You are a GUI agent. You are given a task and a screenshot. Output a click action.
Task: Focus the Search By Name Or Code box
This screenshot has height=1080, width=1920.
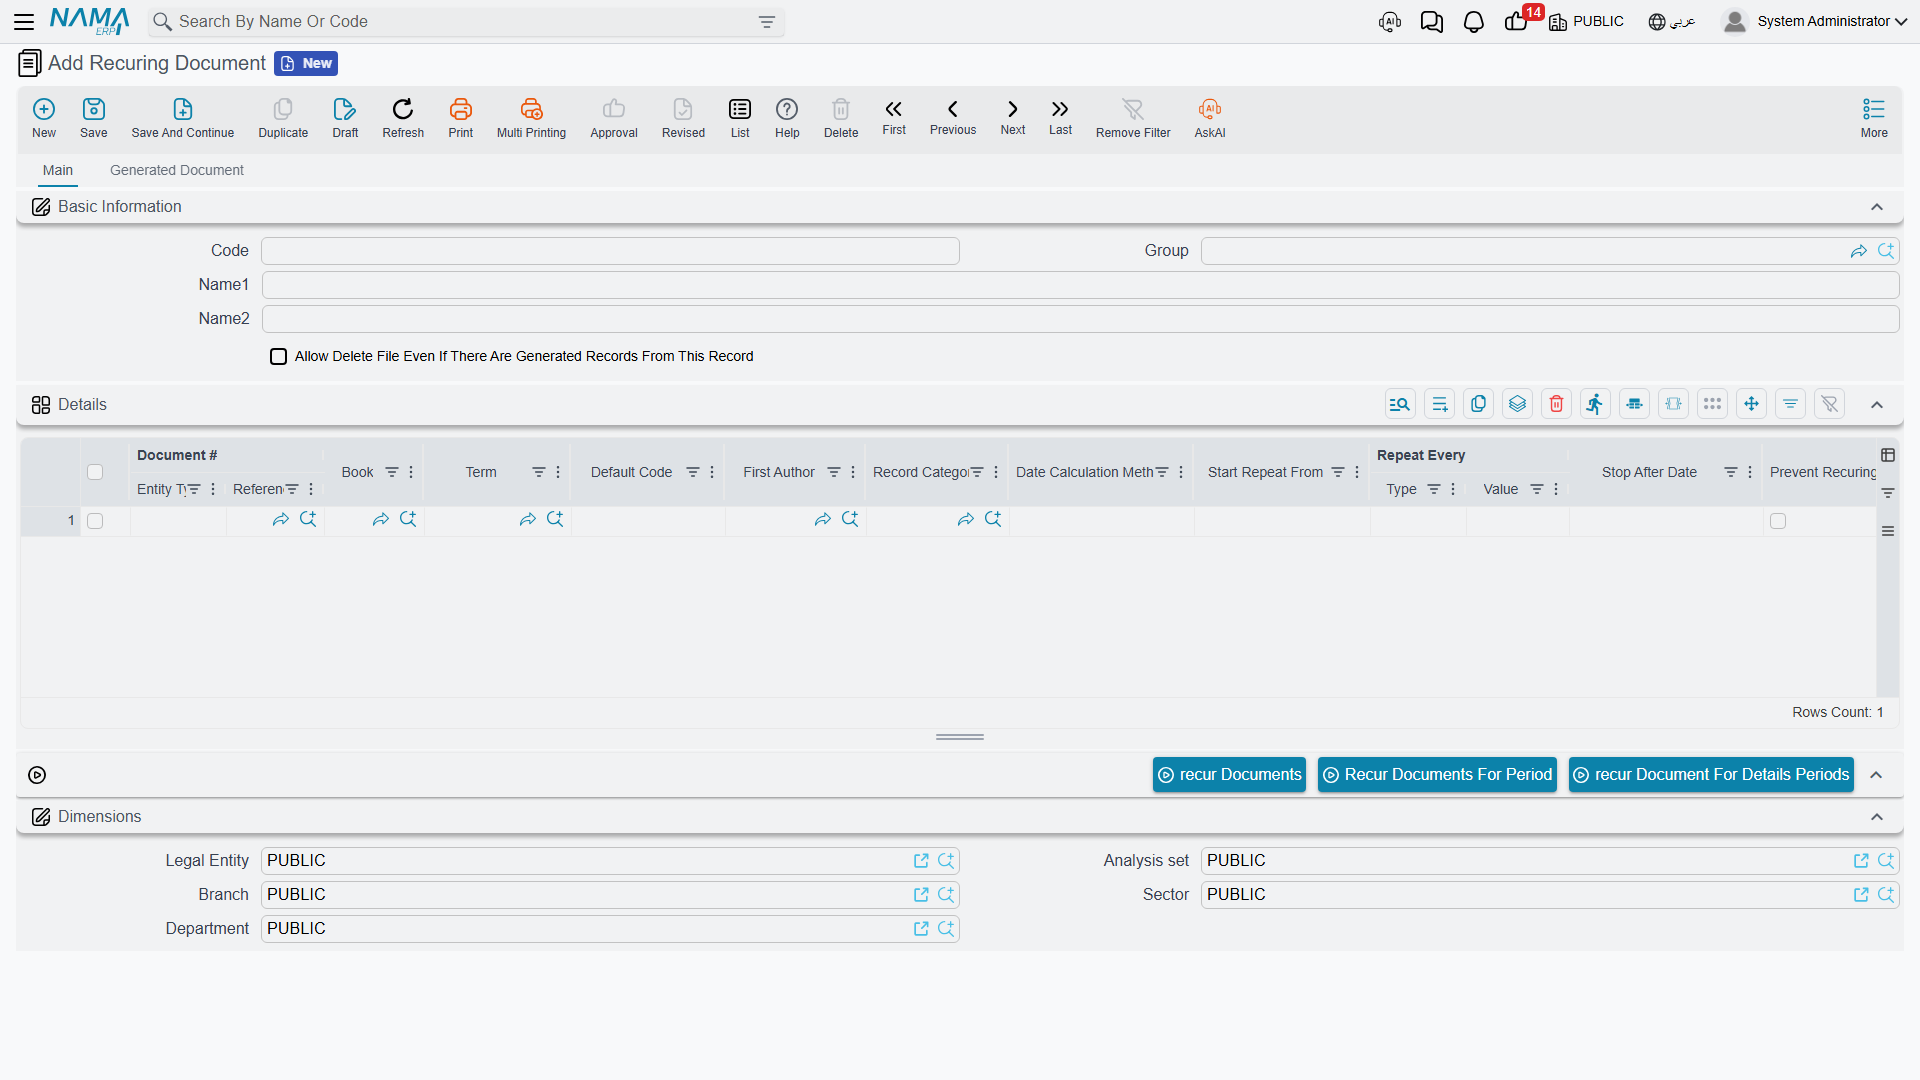(x=465, y=22)
